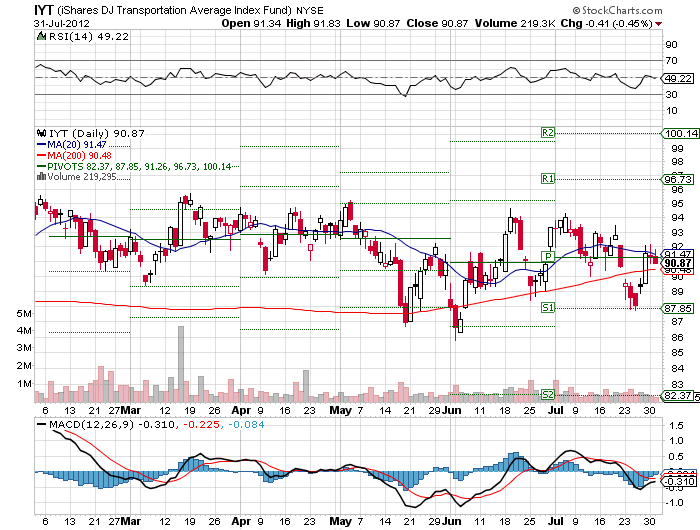Click the 5M volume axis label
The image size is (700, 530).
[24, 313]
